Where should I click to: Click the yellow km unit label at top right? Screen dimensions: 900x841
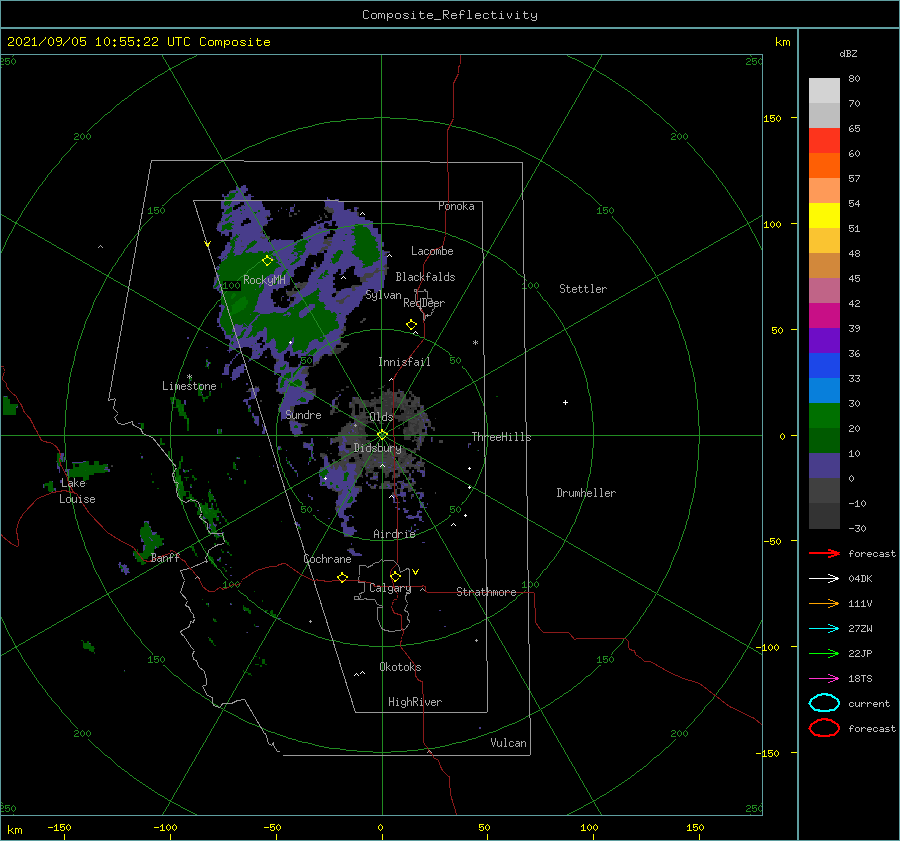(782, 41)
